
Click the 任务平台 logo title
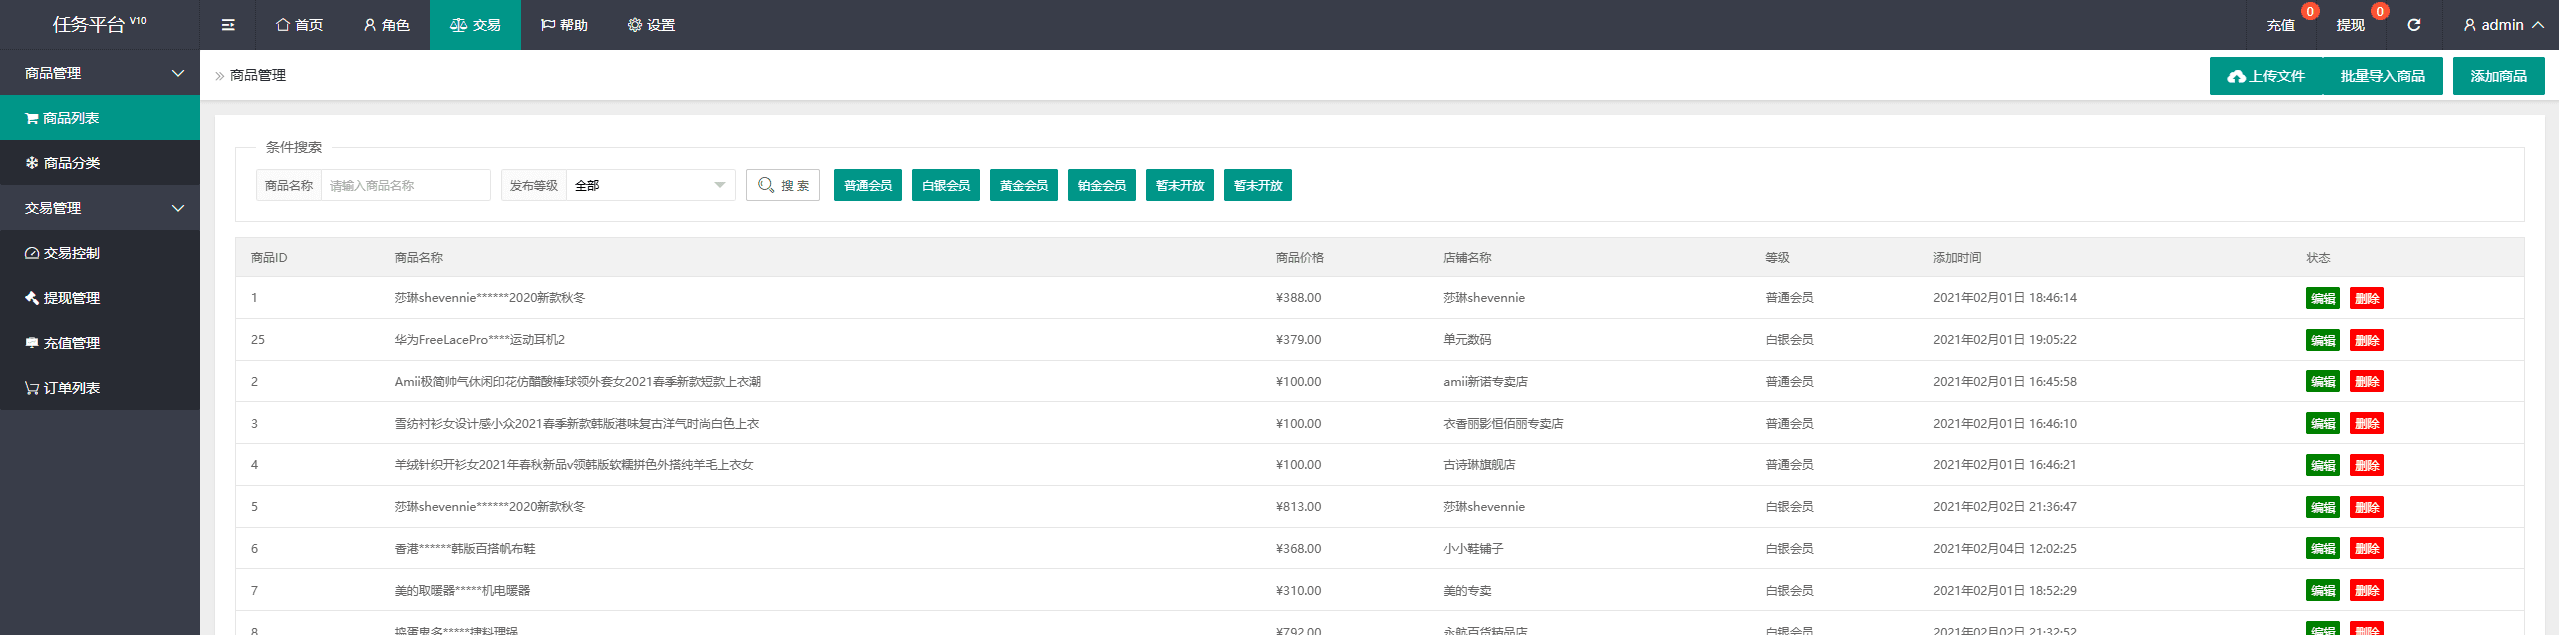coord(99,24)
